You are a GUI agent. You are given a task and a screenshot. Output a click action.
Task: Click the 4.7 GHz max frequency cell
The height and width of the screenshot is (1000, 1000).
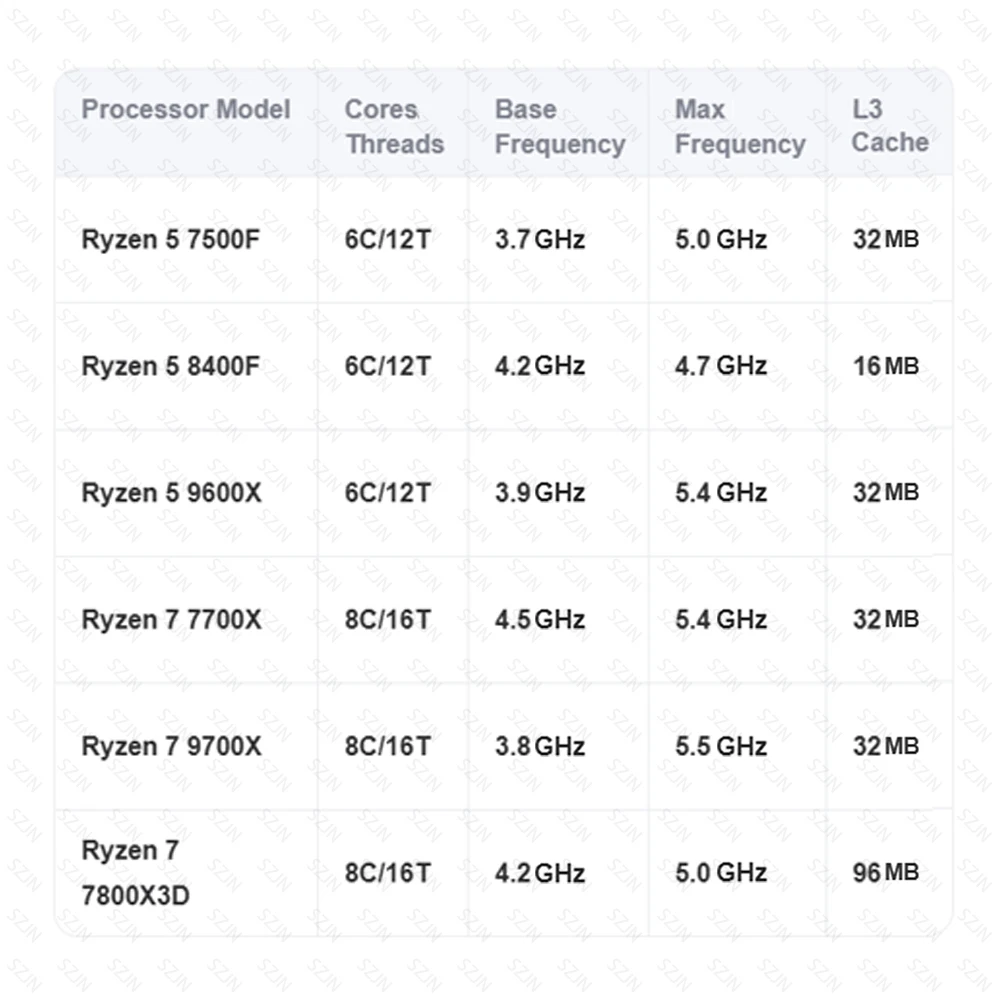(721, 366)
